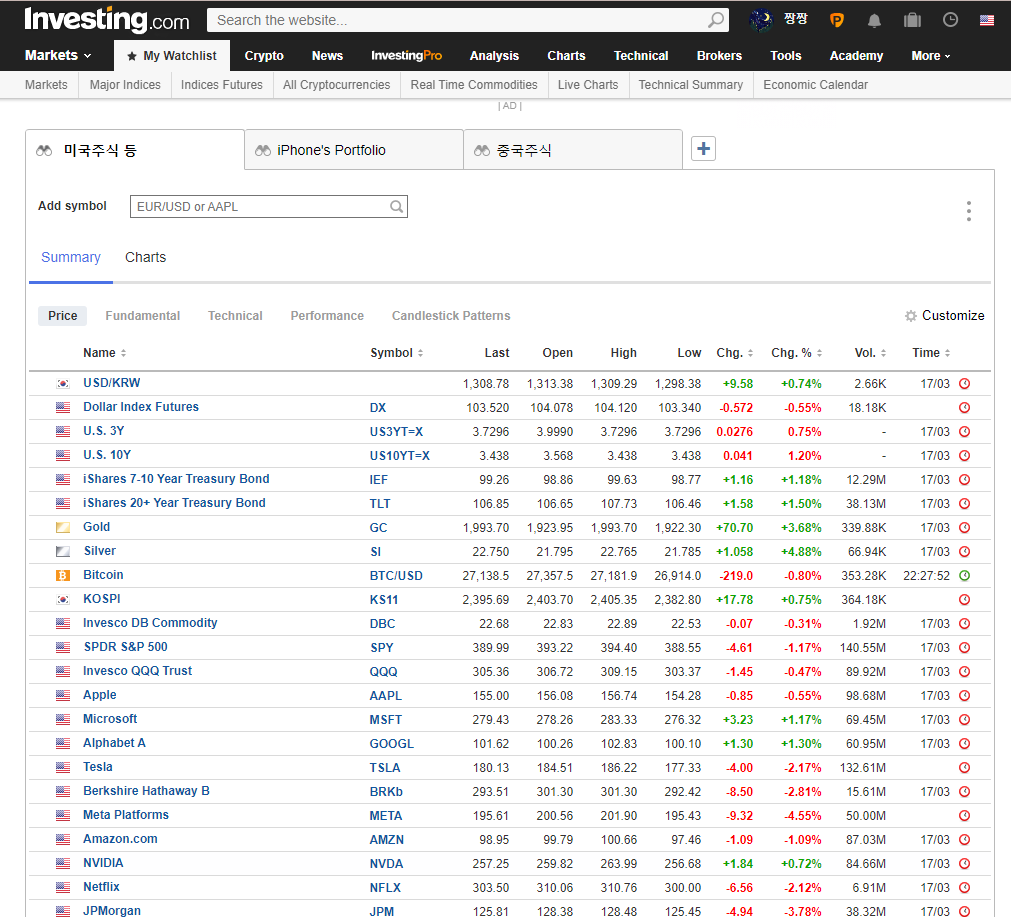Click the briefcase portfolio icon in the header
Viewport: 1011px width, 917px height.
point(911,19)
